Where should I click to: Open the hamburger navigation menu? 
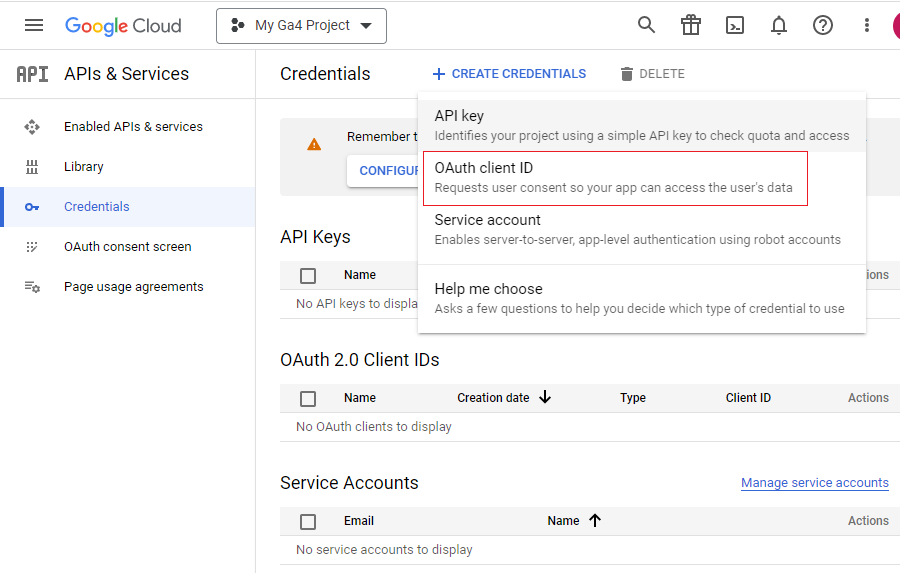click(34, 25)
